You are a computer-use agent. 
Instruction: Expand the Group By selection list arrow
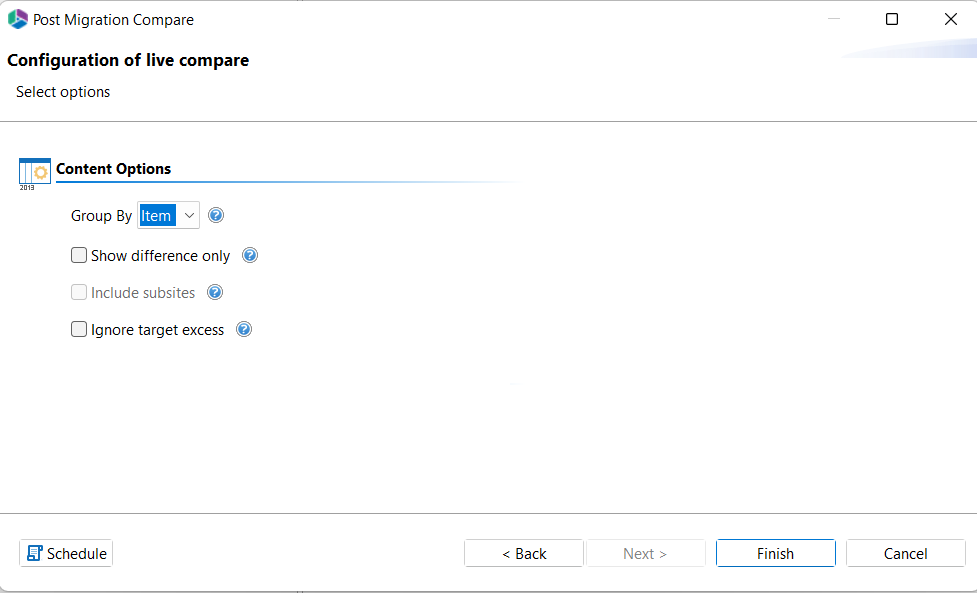point(189,215)
